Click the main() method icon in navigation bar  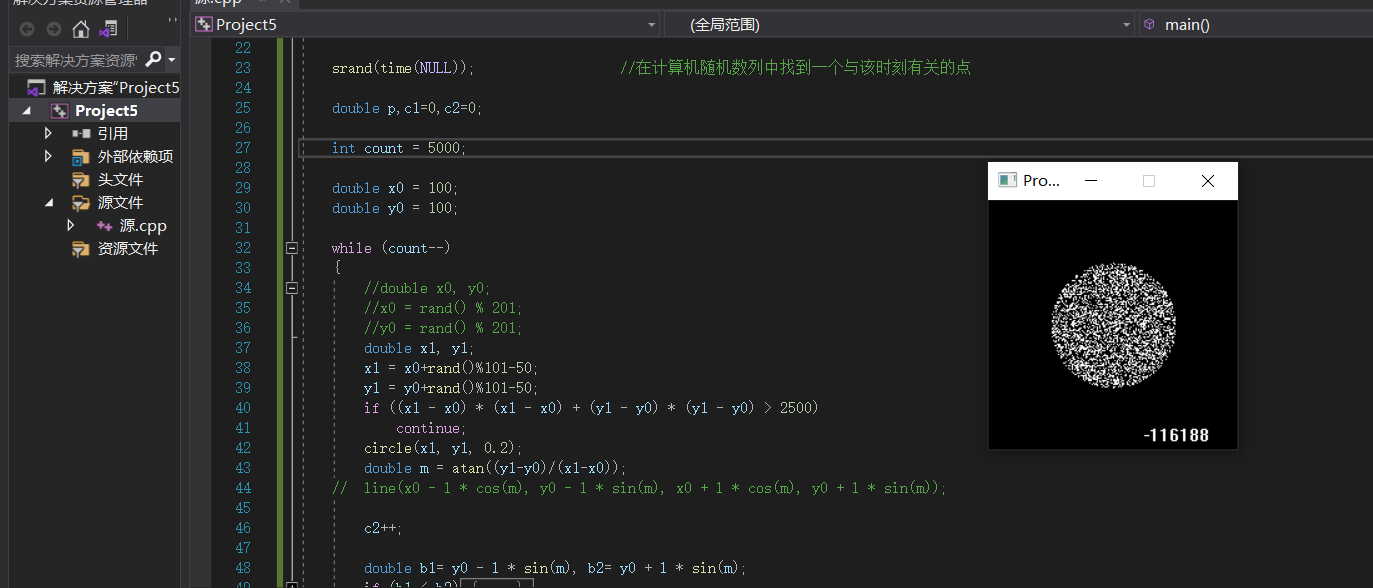pos(1150,23)
